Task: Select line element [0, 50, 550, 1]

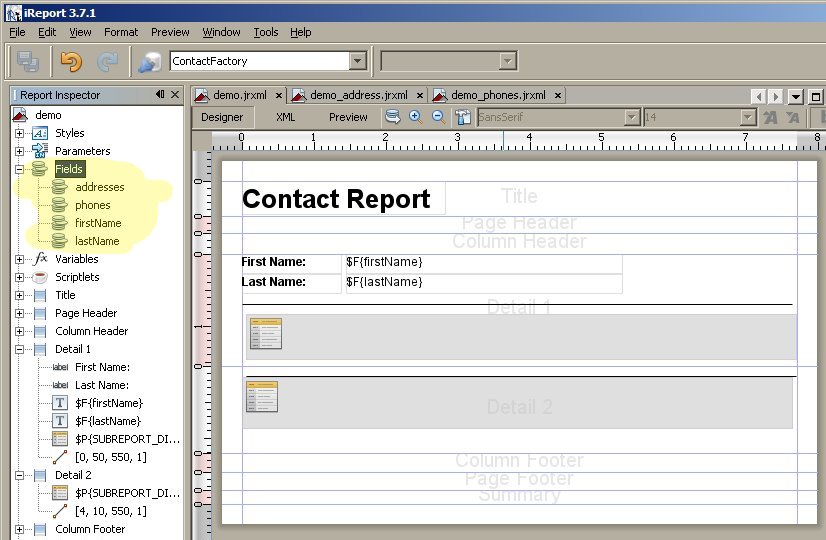Action: (111, 457)
